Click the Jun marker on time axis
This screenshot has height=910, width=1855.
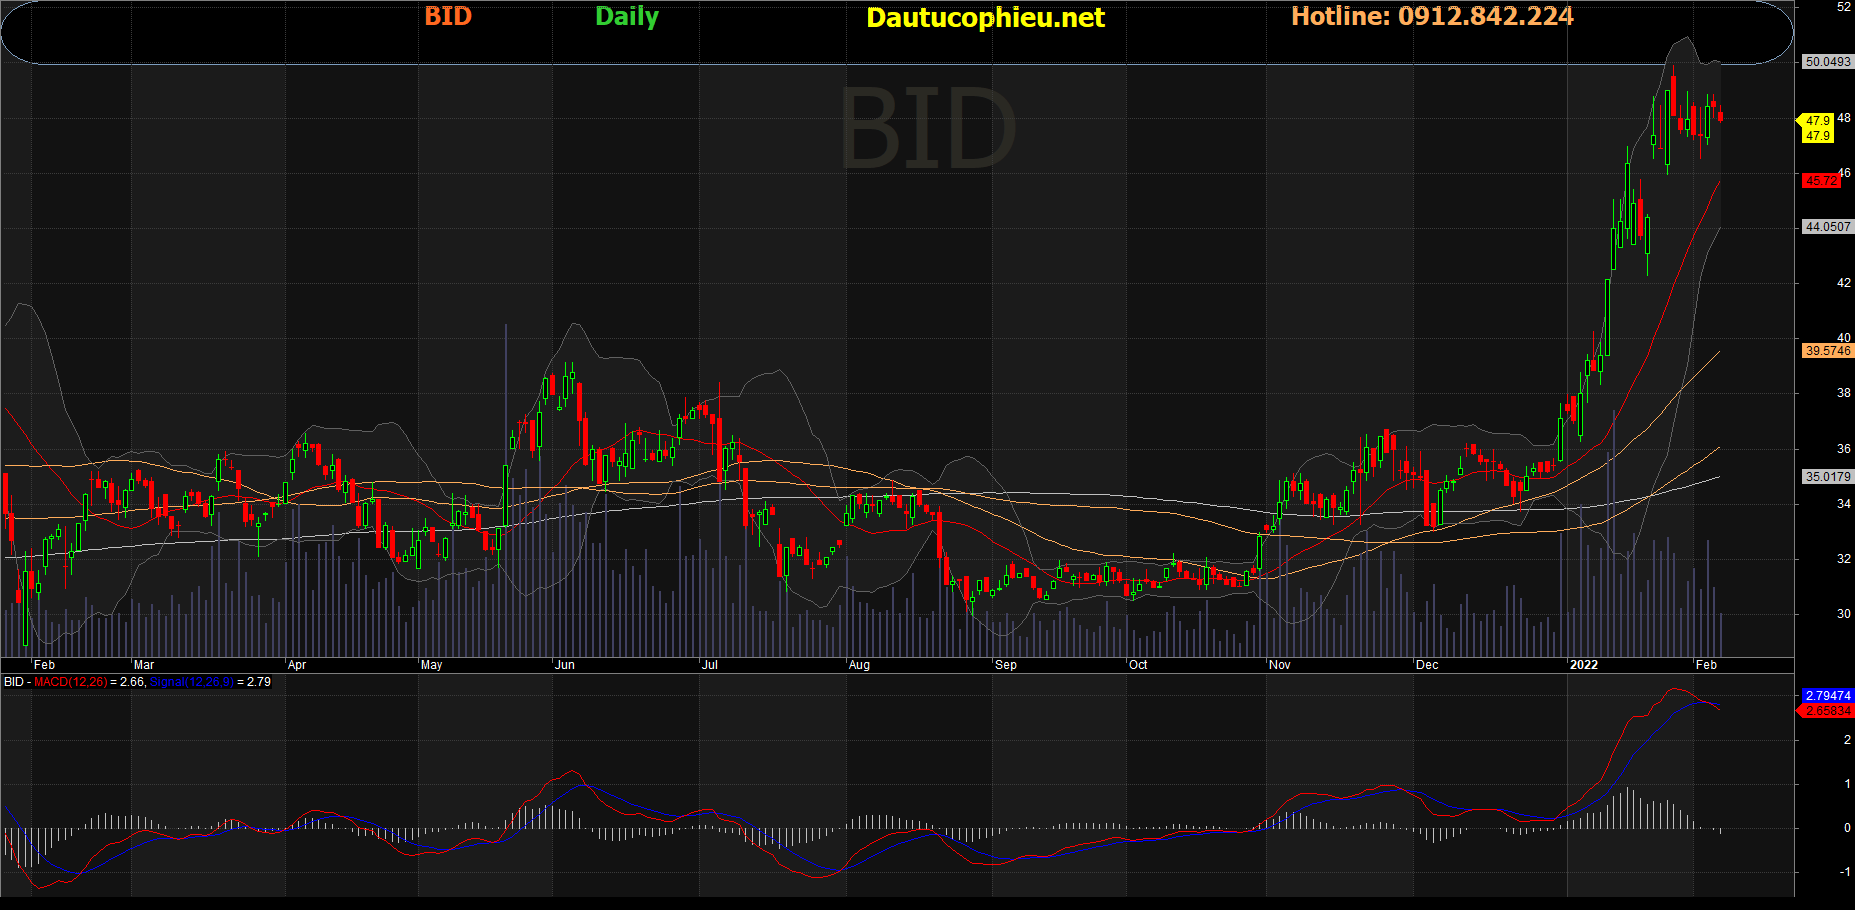565,665
